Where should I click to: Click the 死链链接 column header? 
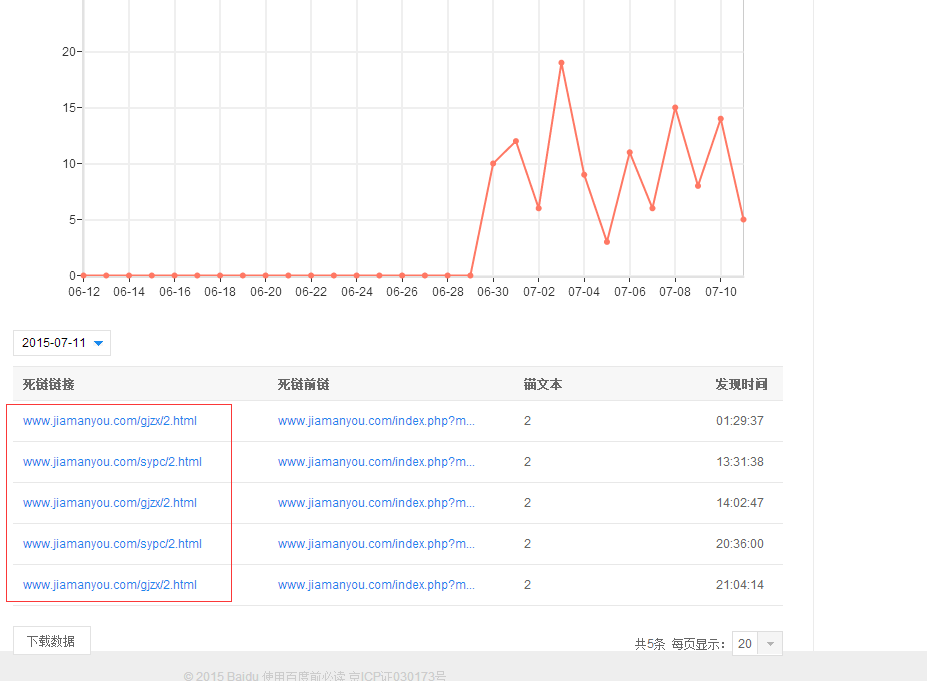(48, 384)
